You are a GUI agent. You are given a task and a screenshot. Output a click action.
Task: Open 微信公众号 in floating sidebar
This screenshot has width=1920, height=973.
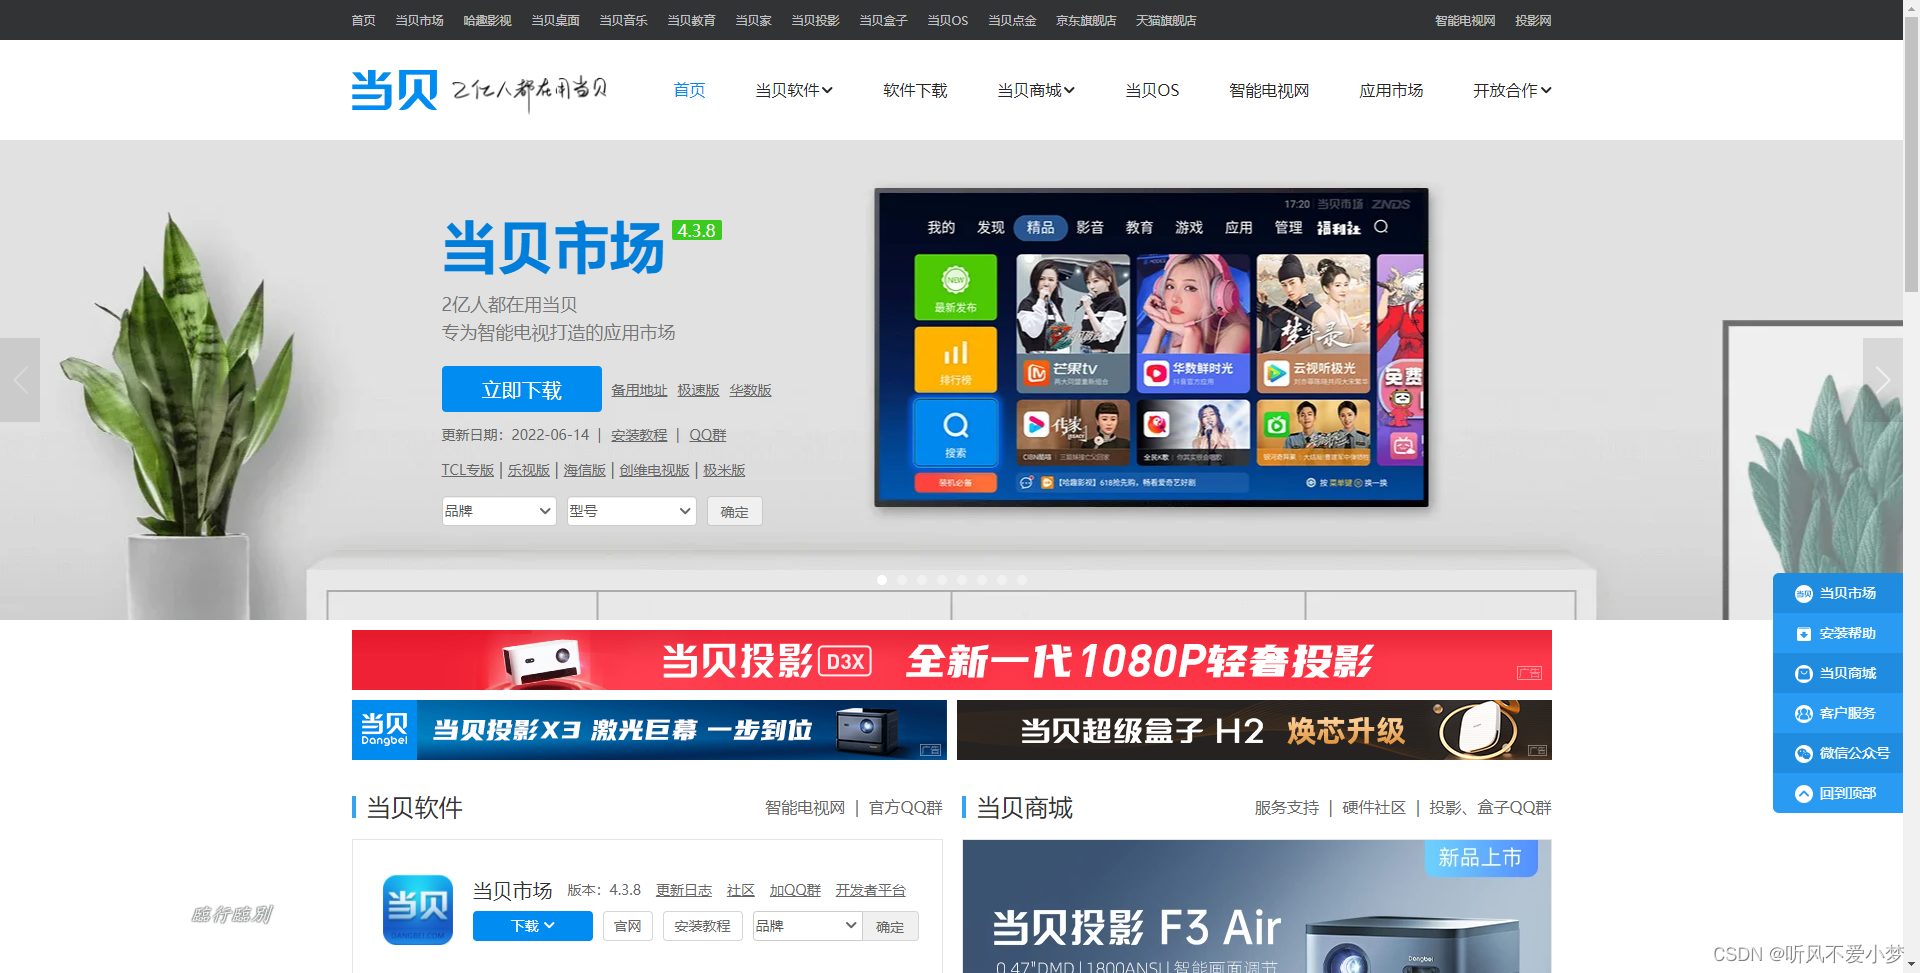click(1837, 753)
